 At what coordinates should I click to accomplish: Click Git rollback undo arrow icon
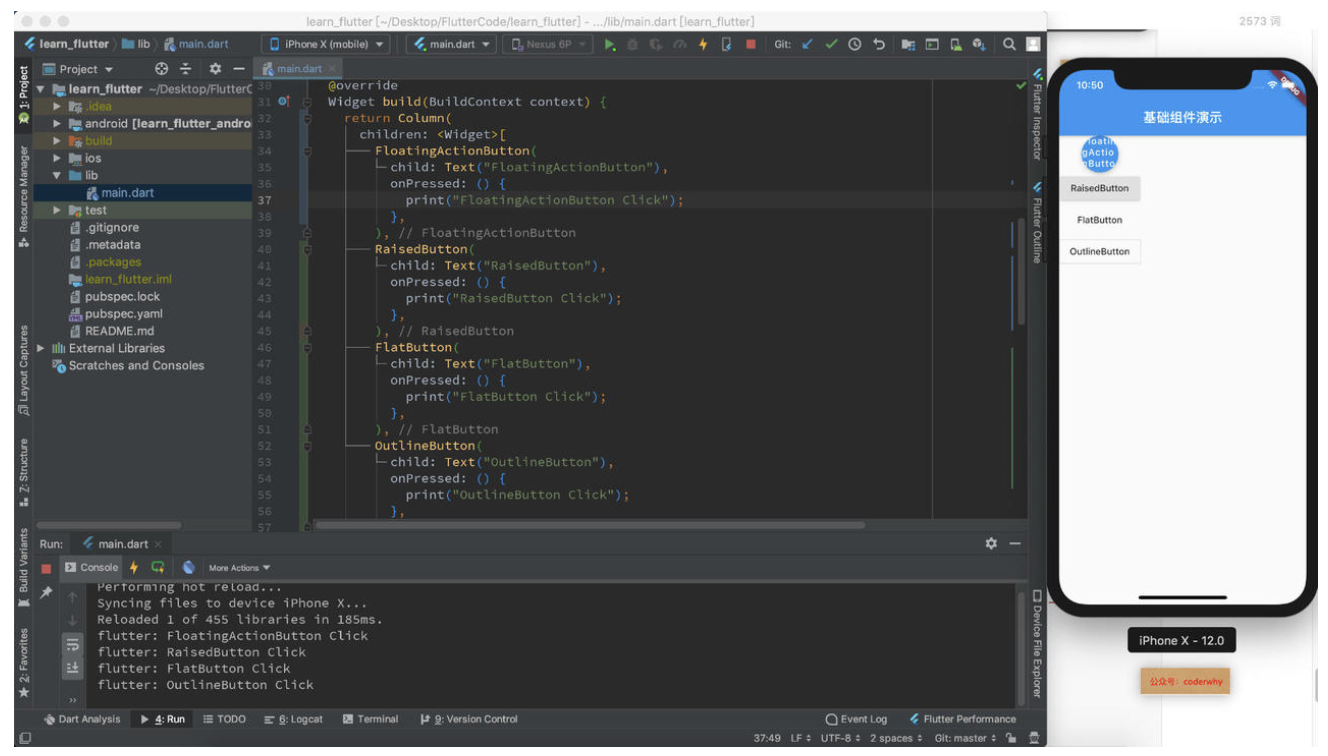(879, 44)
